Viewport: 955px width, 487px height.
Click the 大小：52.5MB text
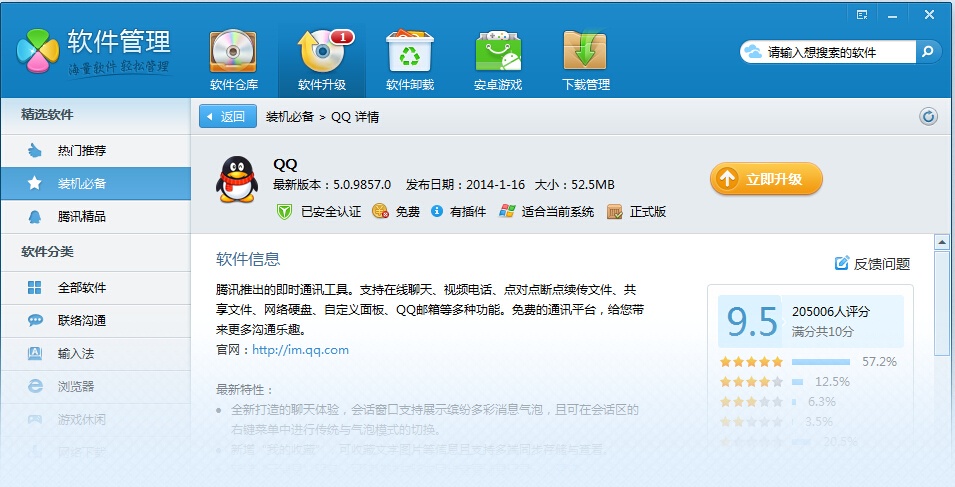pos(574,184)
